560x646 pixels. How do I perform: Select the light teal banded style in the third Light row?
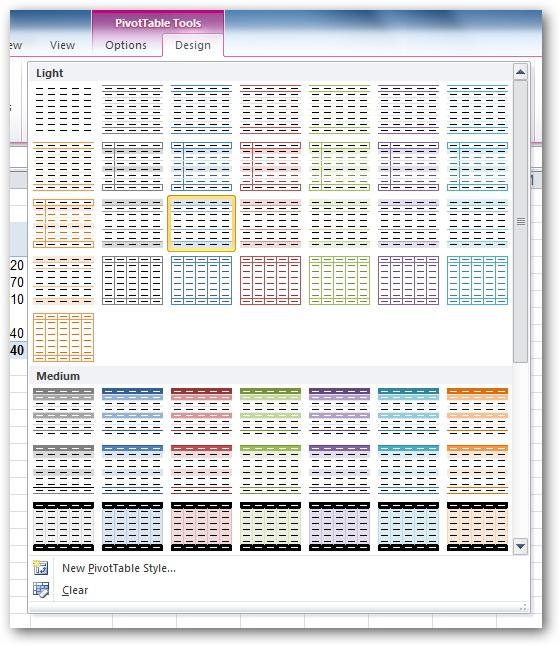tap(478, 223)
